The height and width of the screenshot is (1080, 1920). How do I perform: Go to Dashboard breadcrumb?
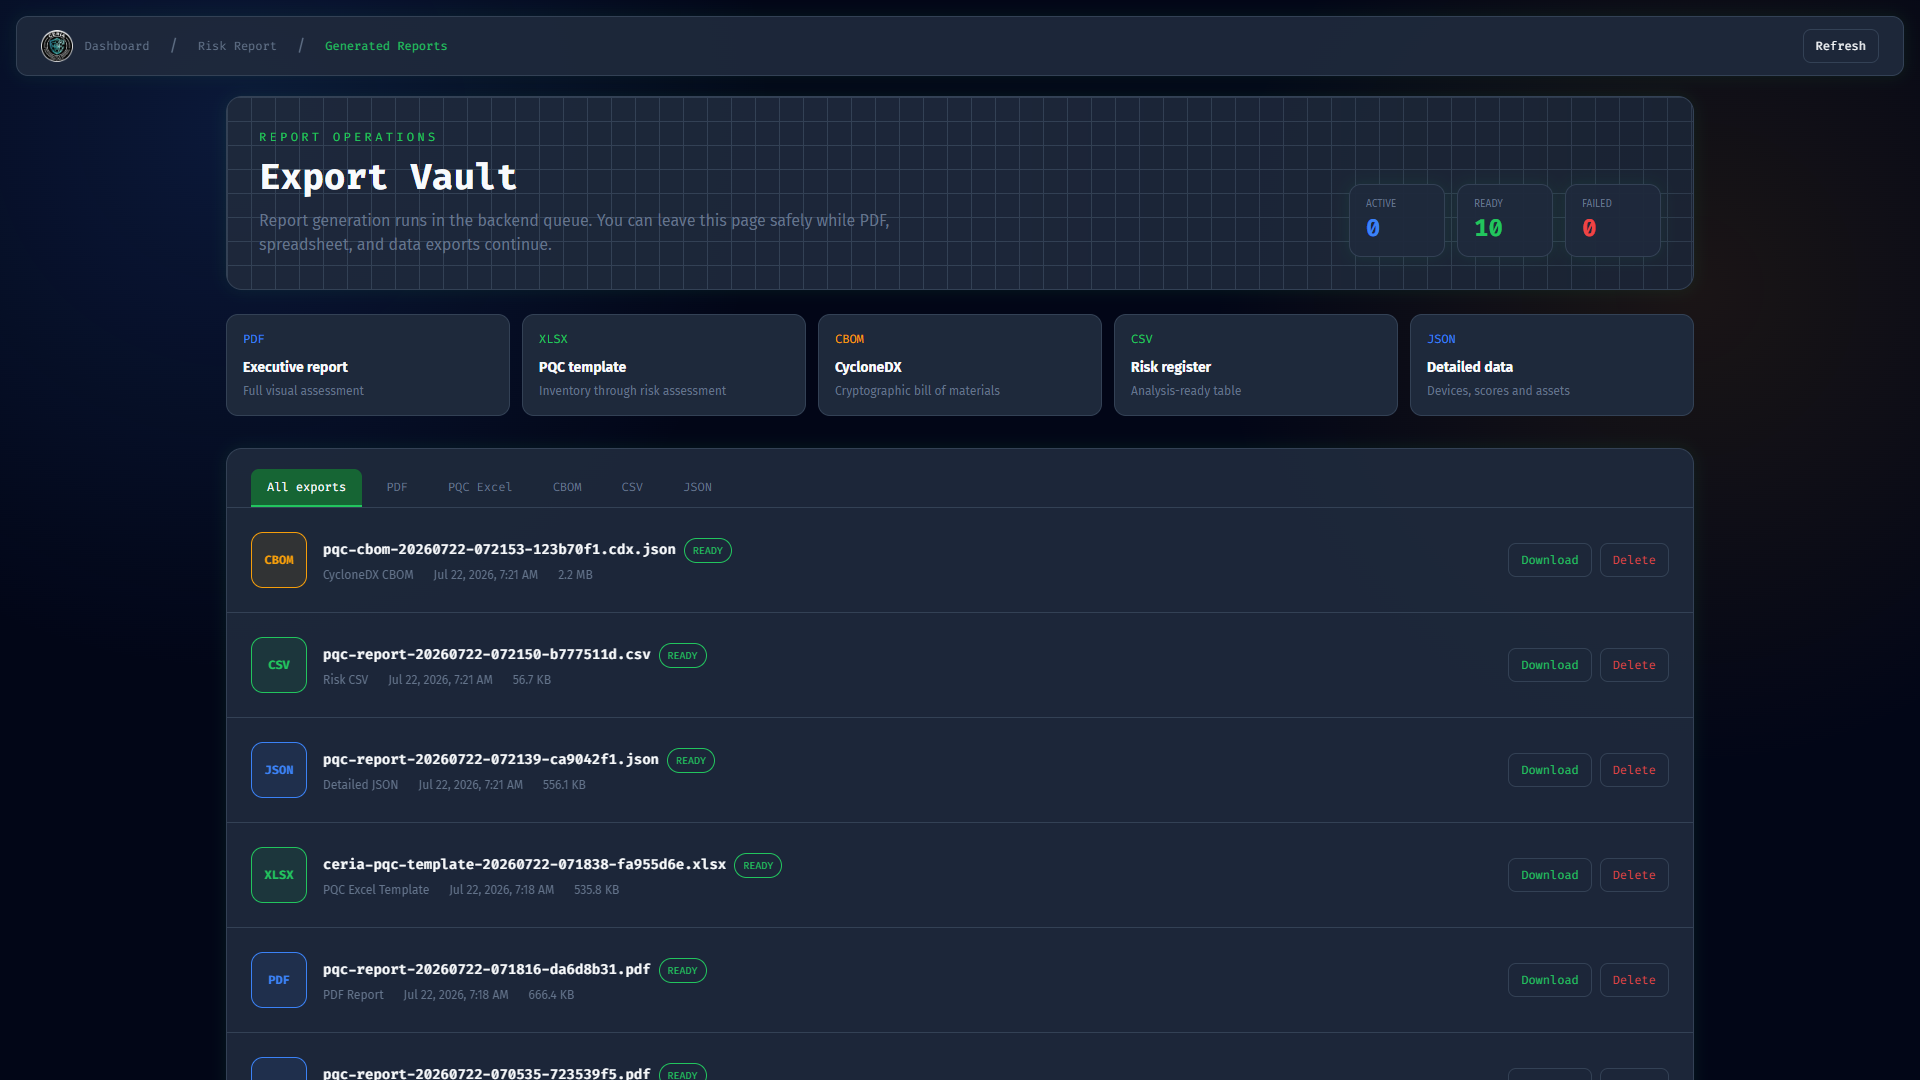[x=117, y=46]
